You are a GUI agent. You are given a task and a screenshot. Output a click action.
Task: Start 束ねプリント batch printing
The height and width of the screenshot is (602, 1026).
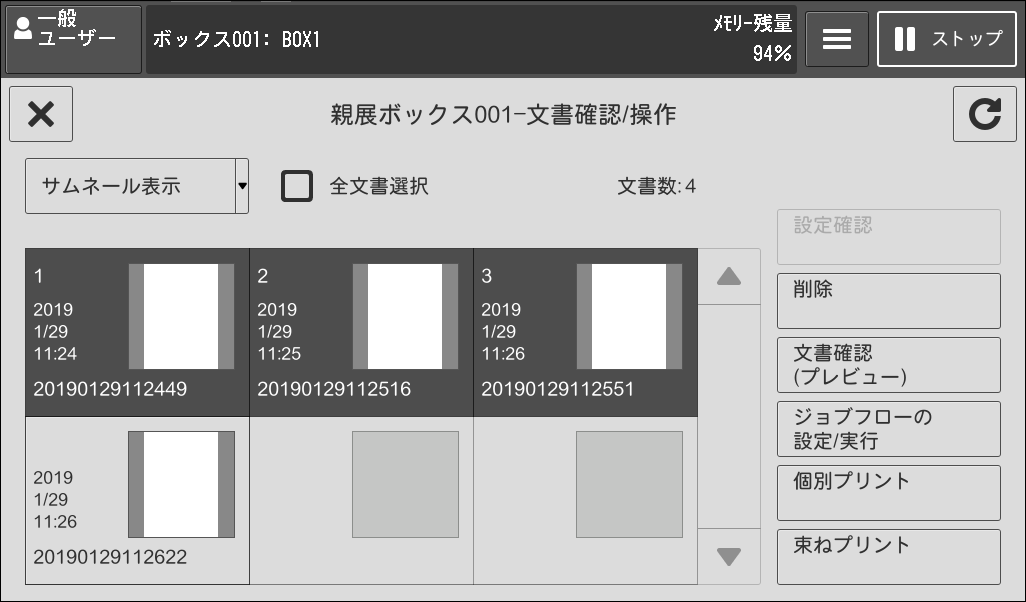click(x=888, y=557)
